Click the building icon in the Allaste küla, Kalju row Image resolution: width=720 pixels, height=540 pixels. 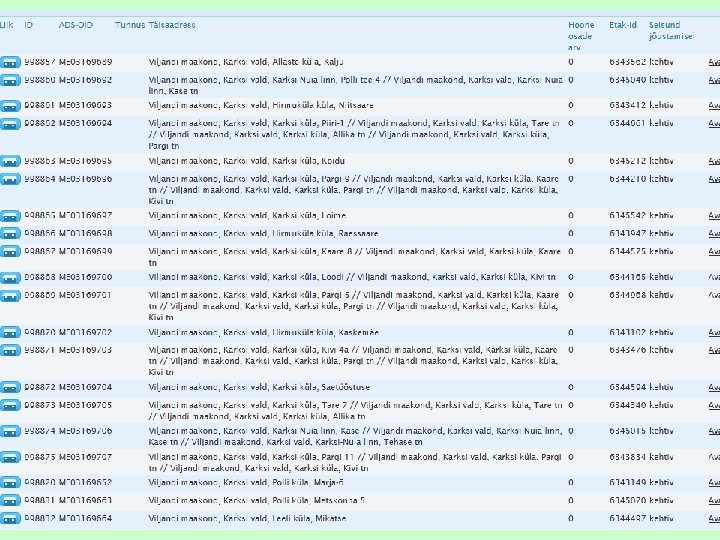[10, 62]
